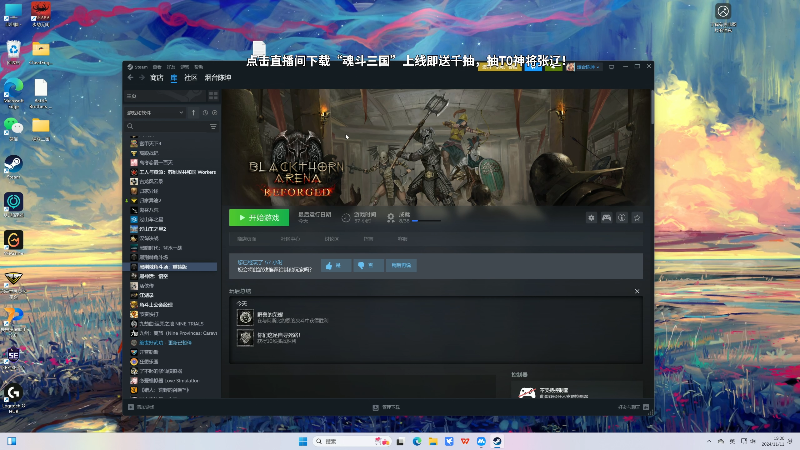Click the library search field
Image resolution: width=800 pixels, height=450 pixels.
click(x=166, y=126)
